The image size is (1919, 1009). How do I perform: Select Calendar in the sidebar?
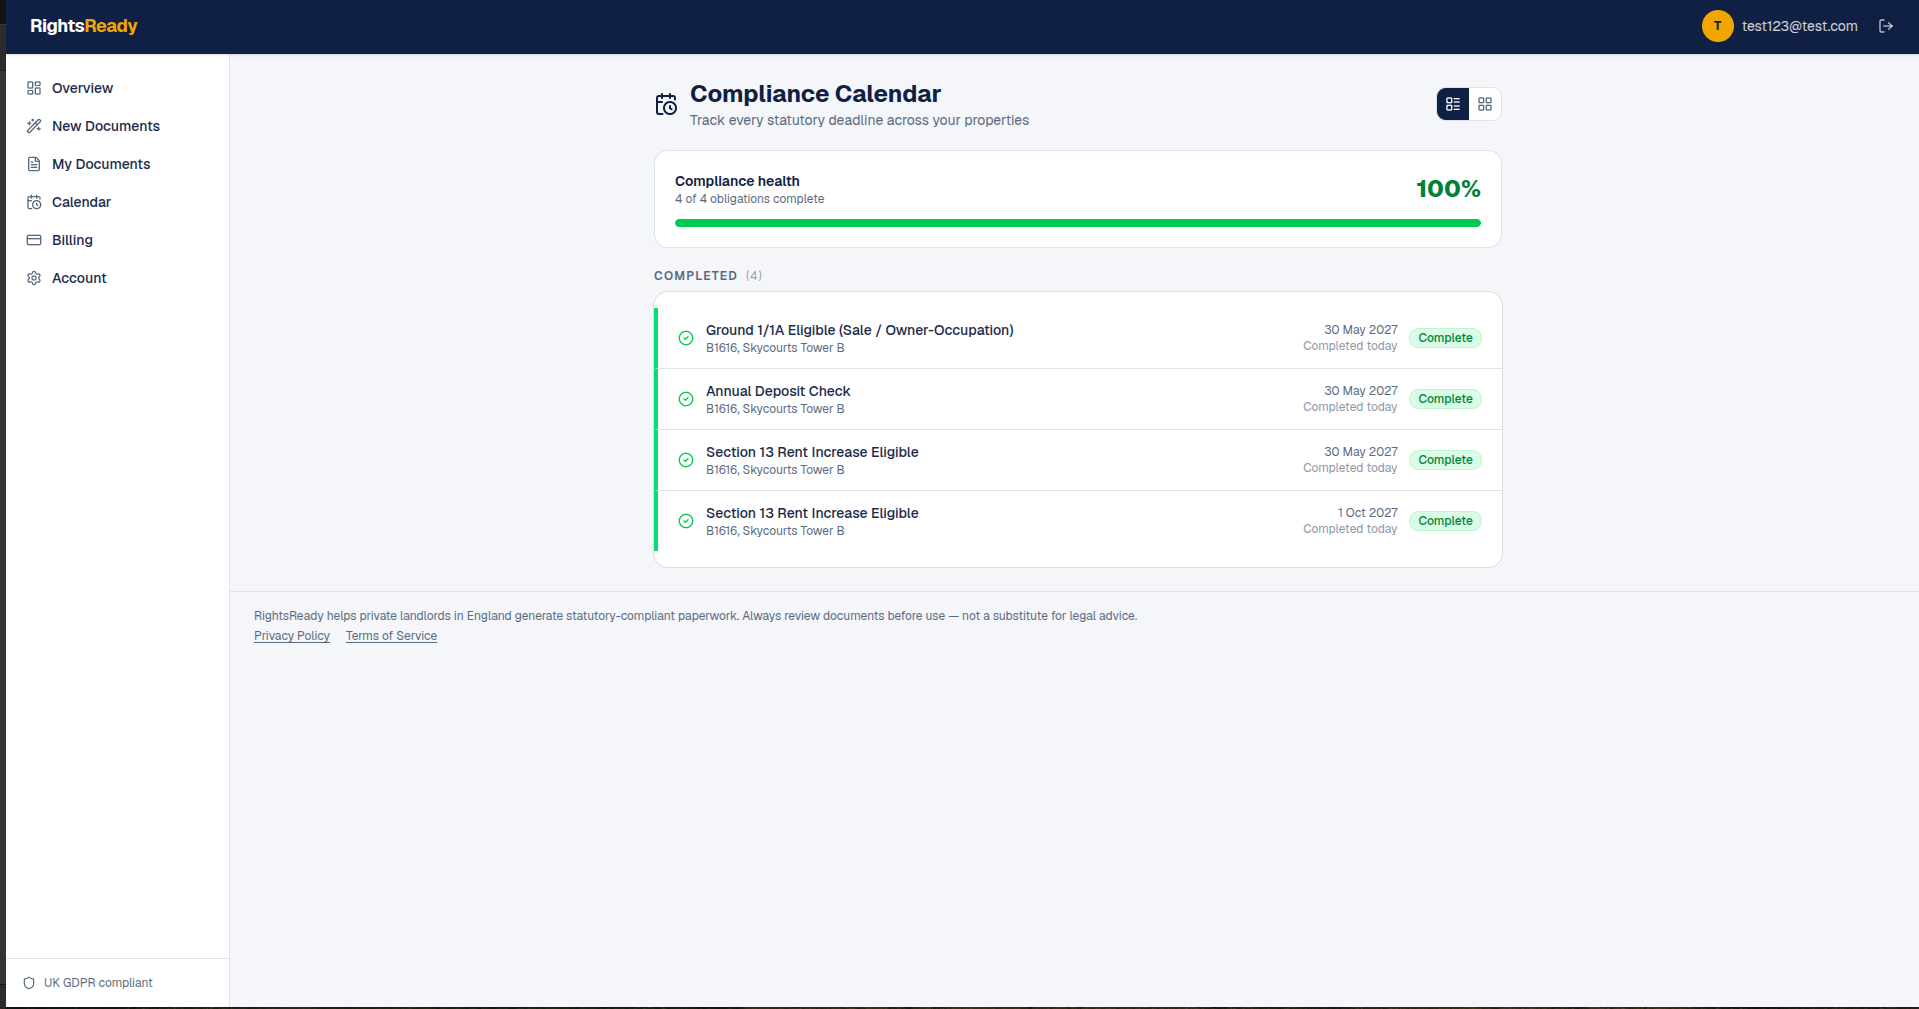(x=117, y=202)
